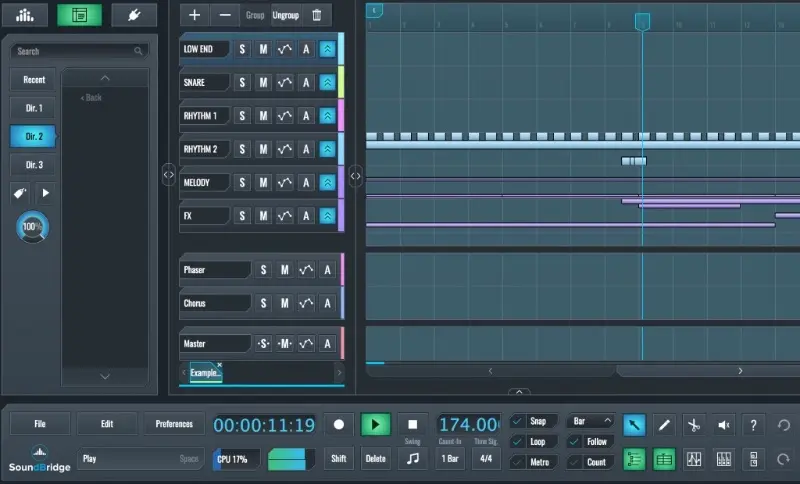
Task: Toggle the Snap checkbox
Action: click(517, 422)
